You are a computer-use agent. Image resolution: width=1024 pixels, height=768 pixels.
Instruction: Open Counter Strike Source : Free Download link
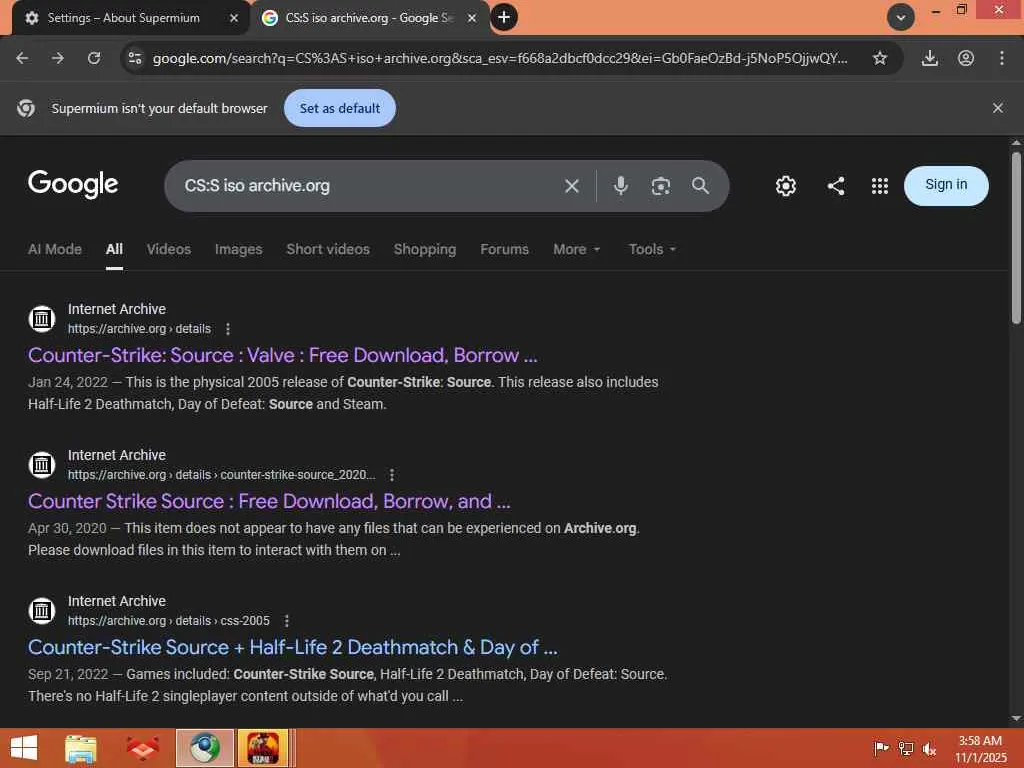coord(269,502)
